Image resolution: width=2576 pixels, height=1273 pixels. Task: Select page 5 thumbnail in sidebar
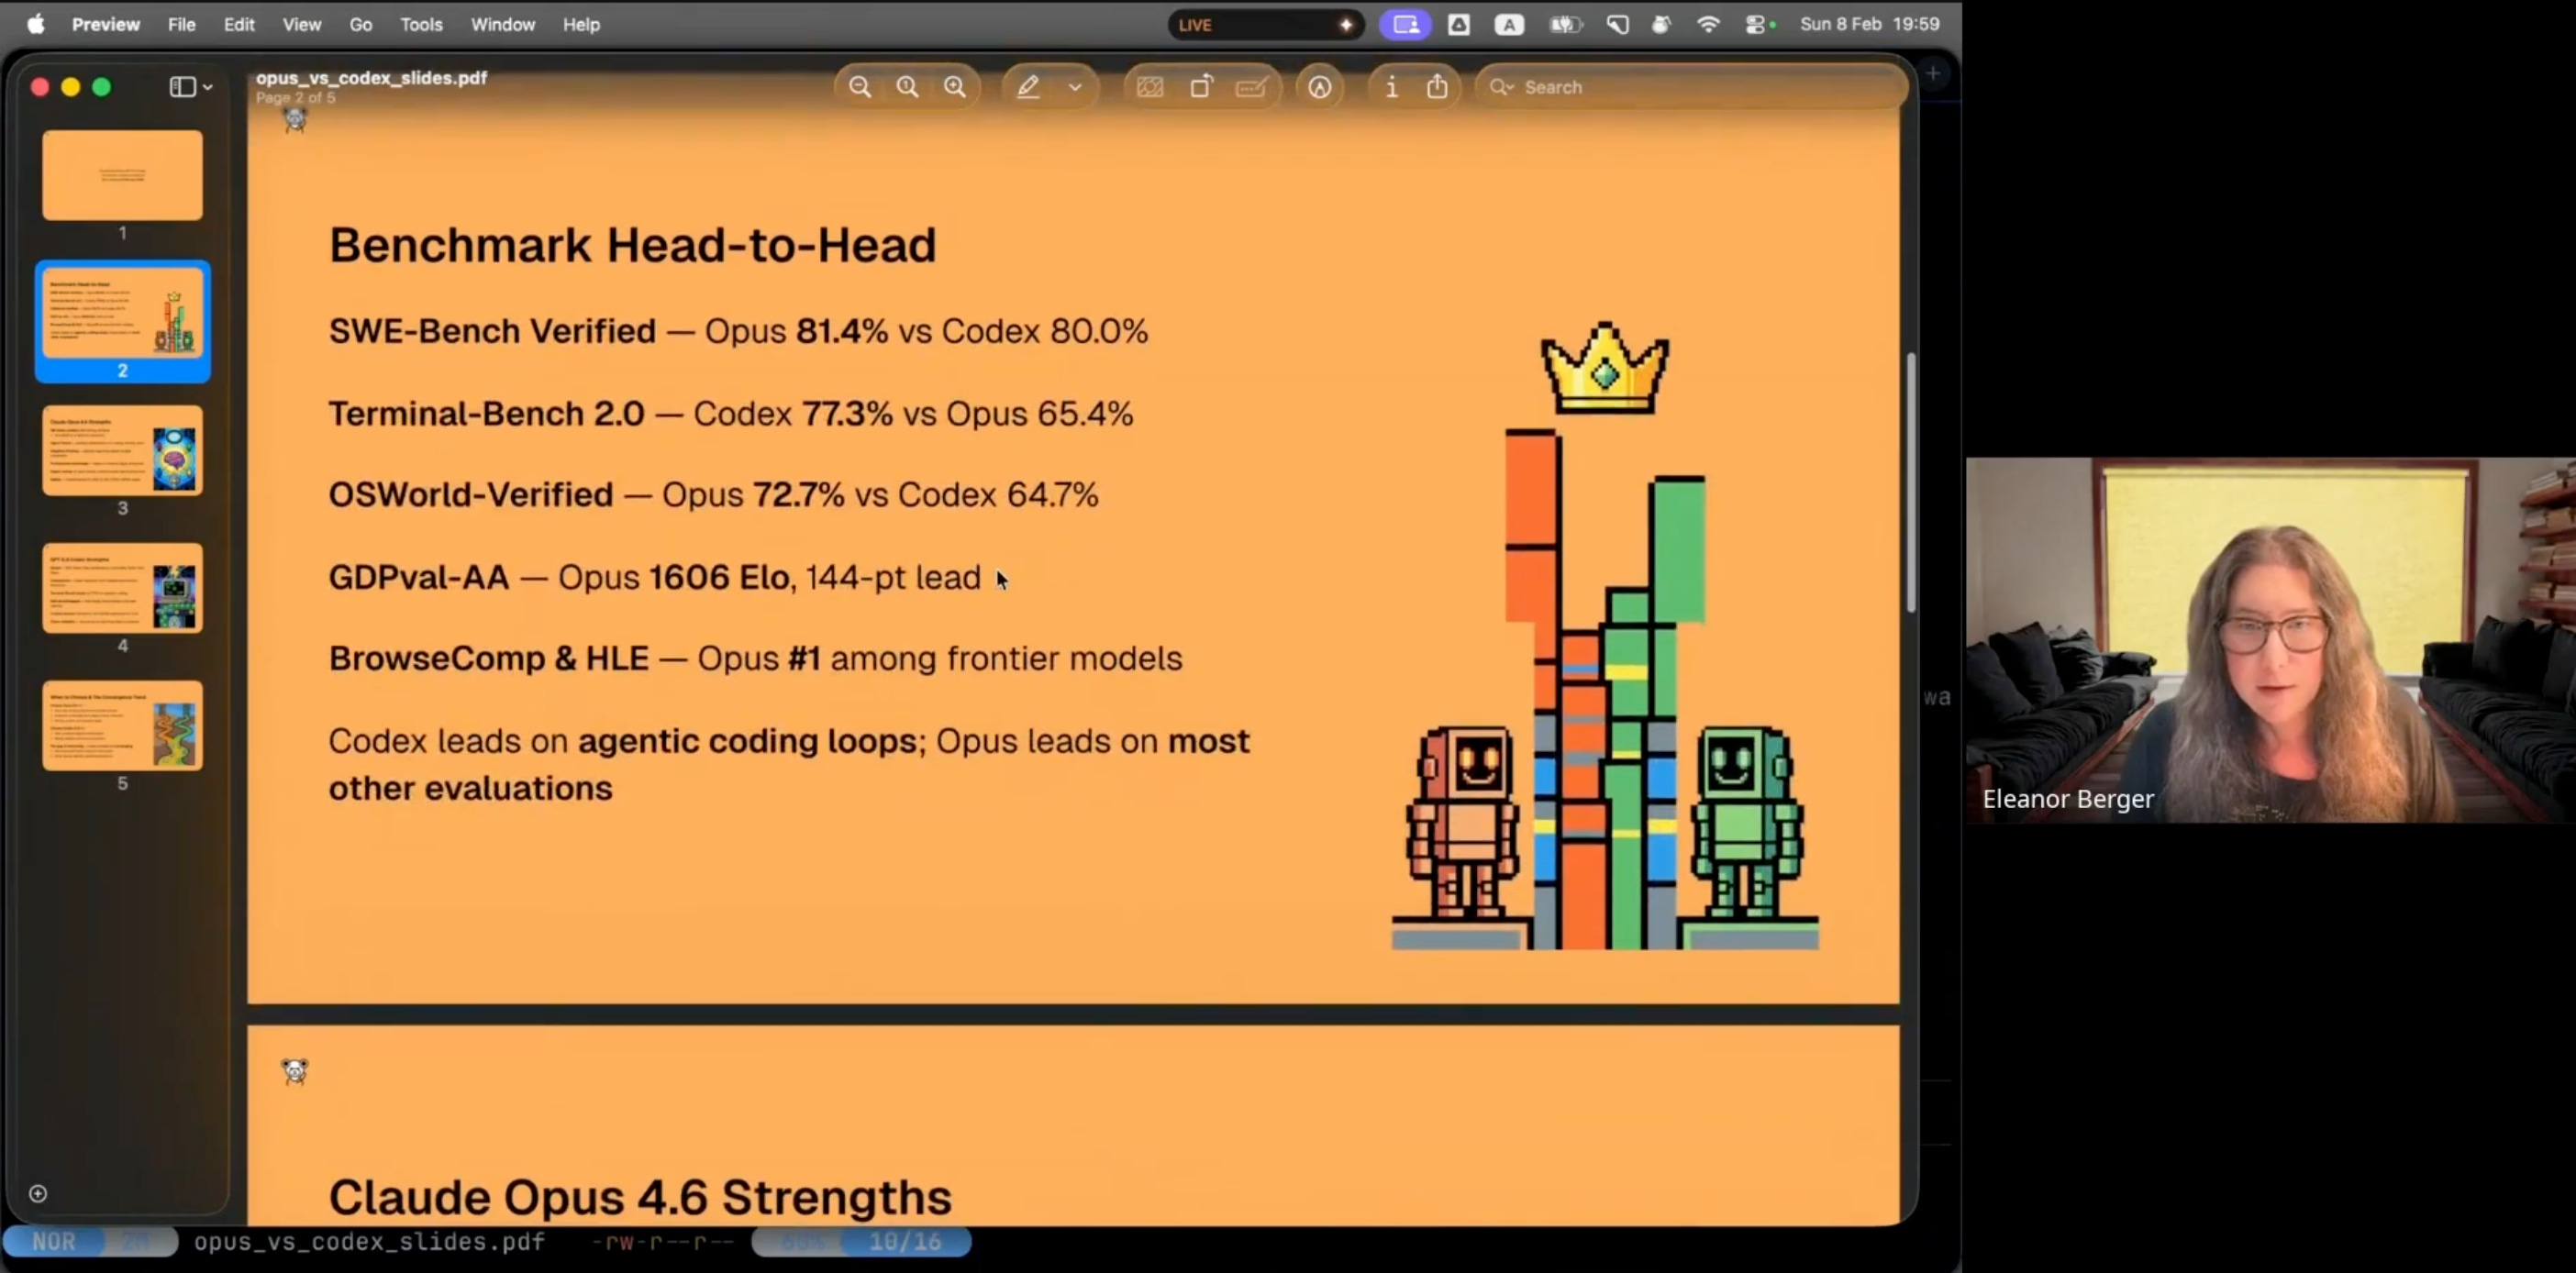(x=122, y=726)
